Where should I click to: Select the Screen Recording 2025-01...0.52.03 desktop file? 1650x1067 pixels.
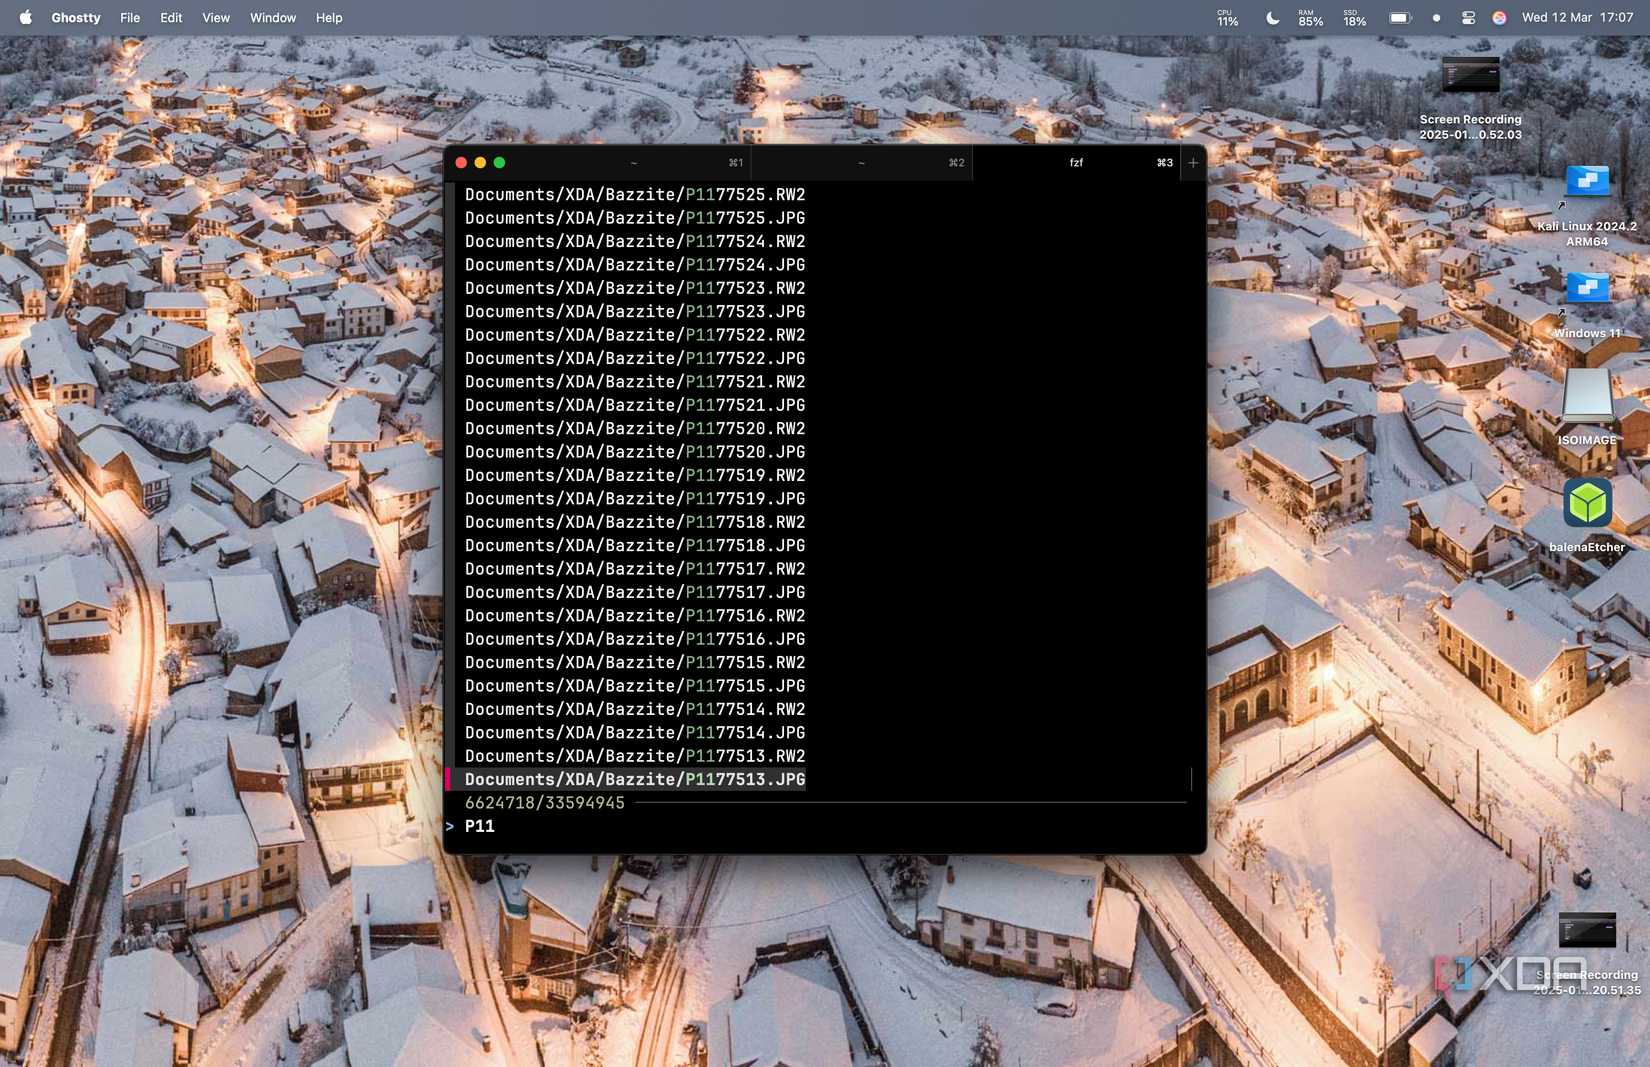click(1470, 98)
